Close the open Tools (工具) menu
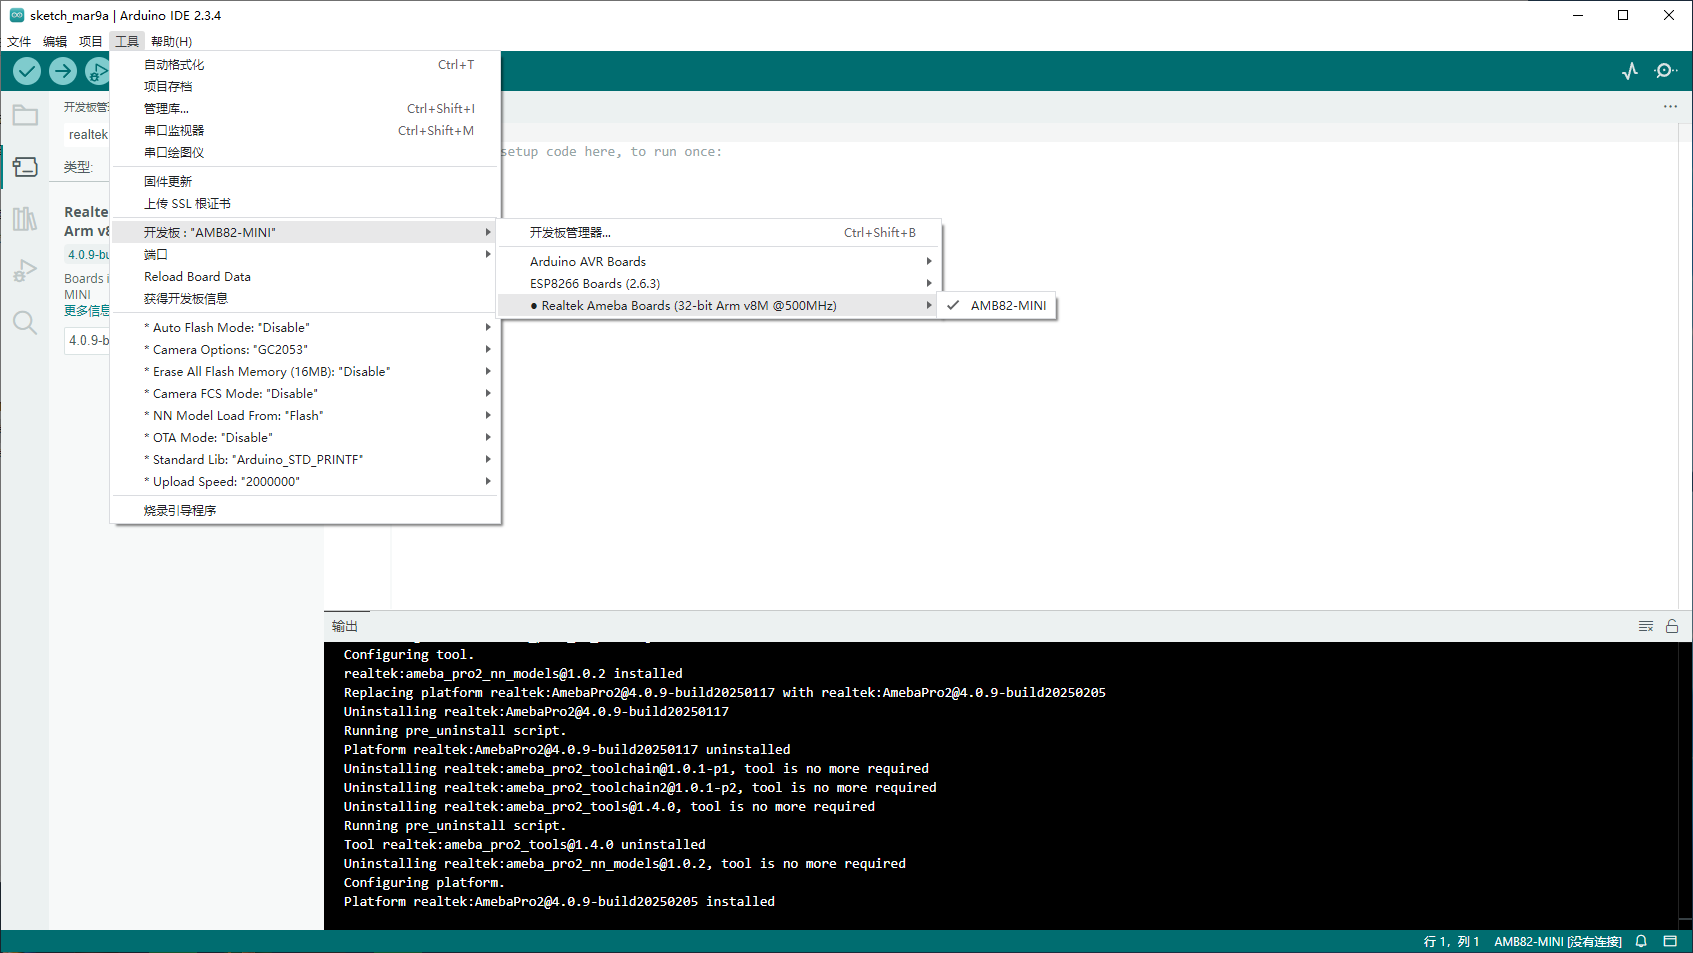This screenshot has width=1693, height=953. (127, 41)
